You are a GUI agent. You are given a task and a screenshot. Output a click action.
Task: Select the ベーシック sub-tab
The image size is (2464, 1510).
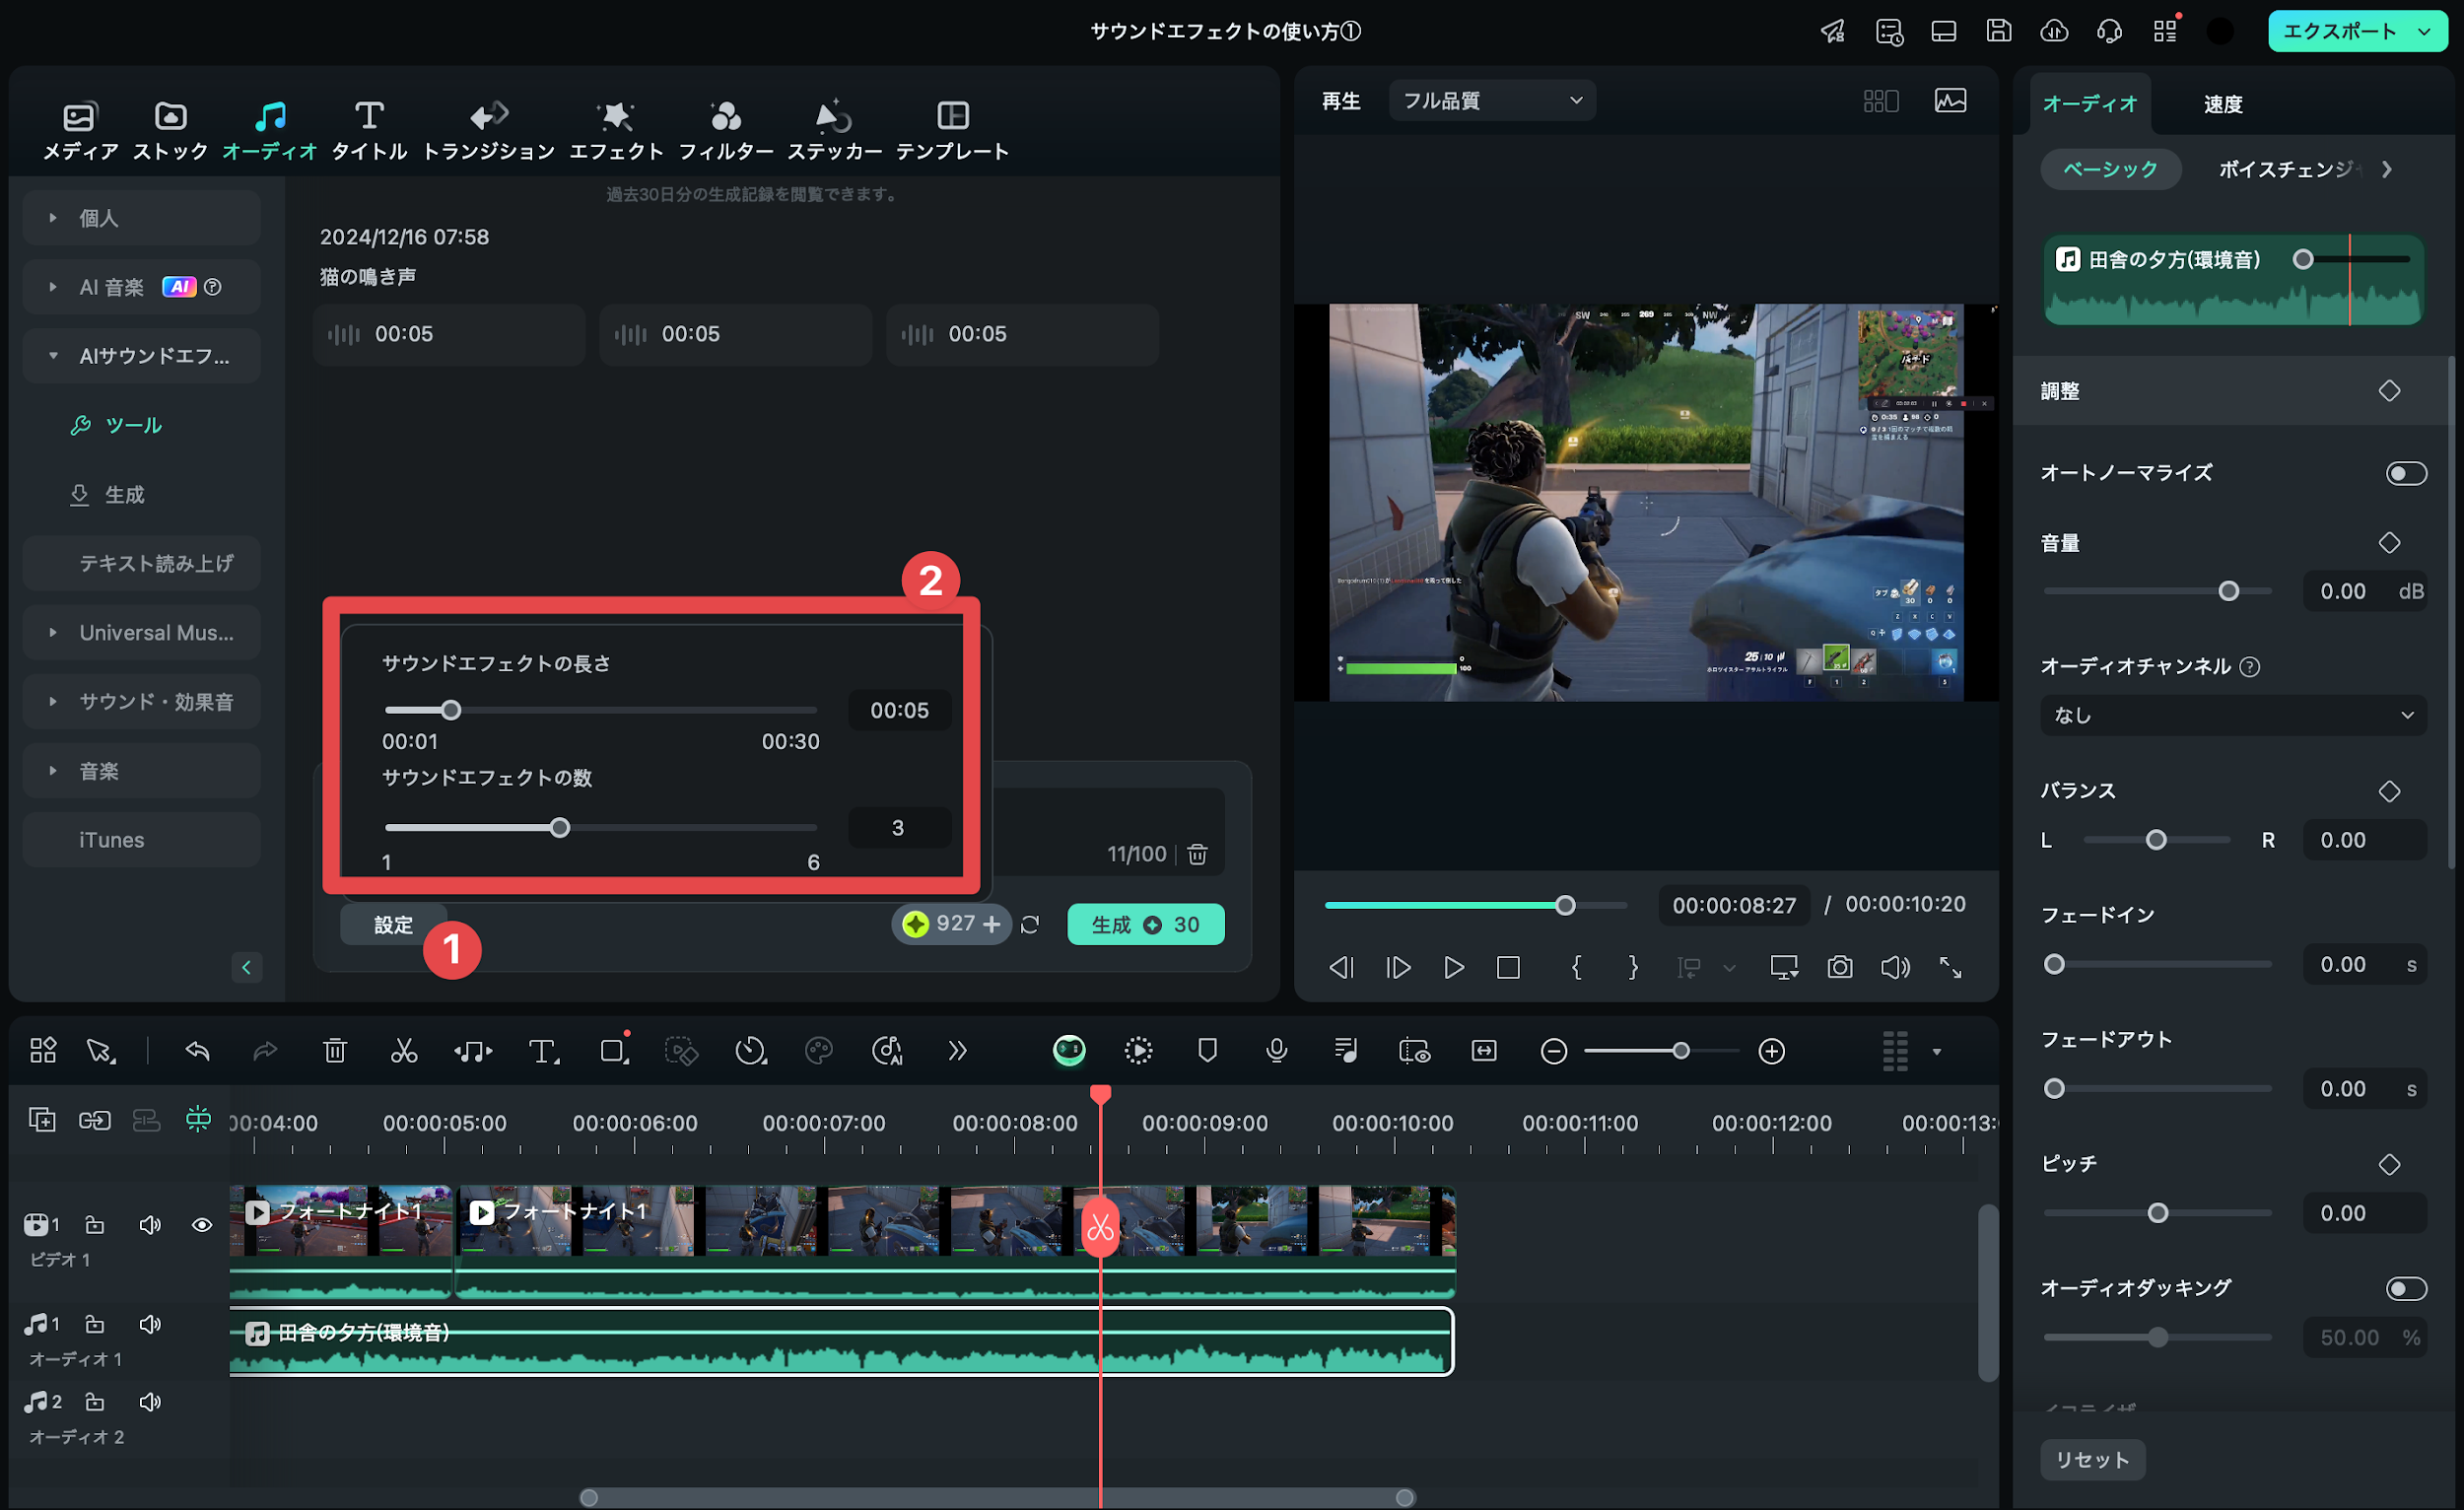pyautogui.click(x=2111, y=169)
